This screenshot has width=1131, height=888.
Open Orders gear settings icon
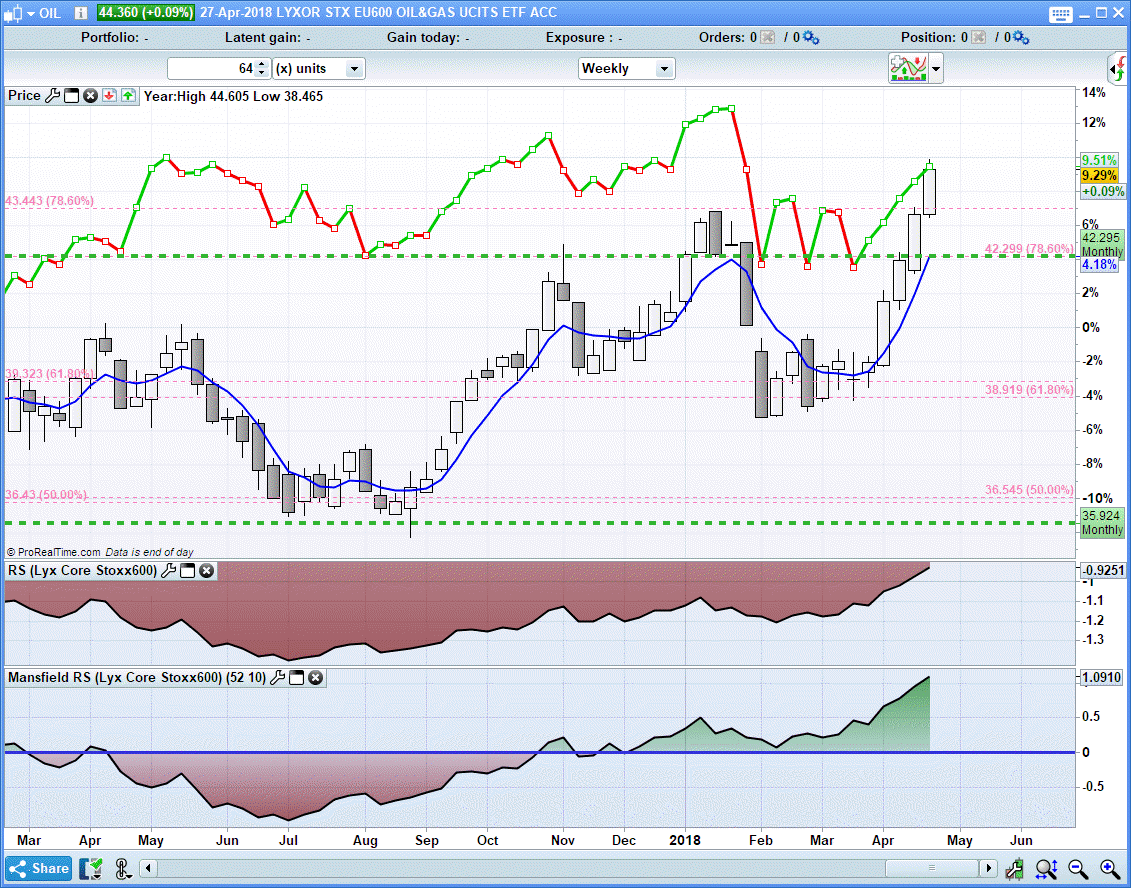811,38
